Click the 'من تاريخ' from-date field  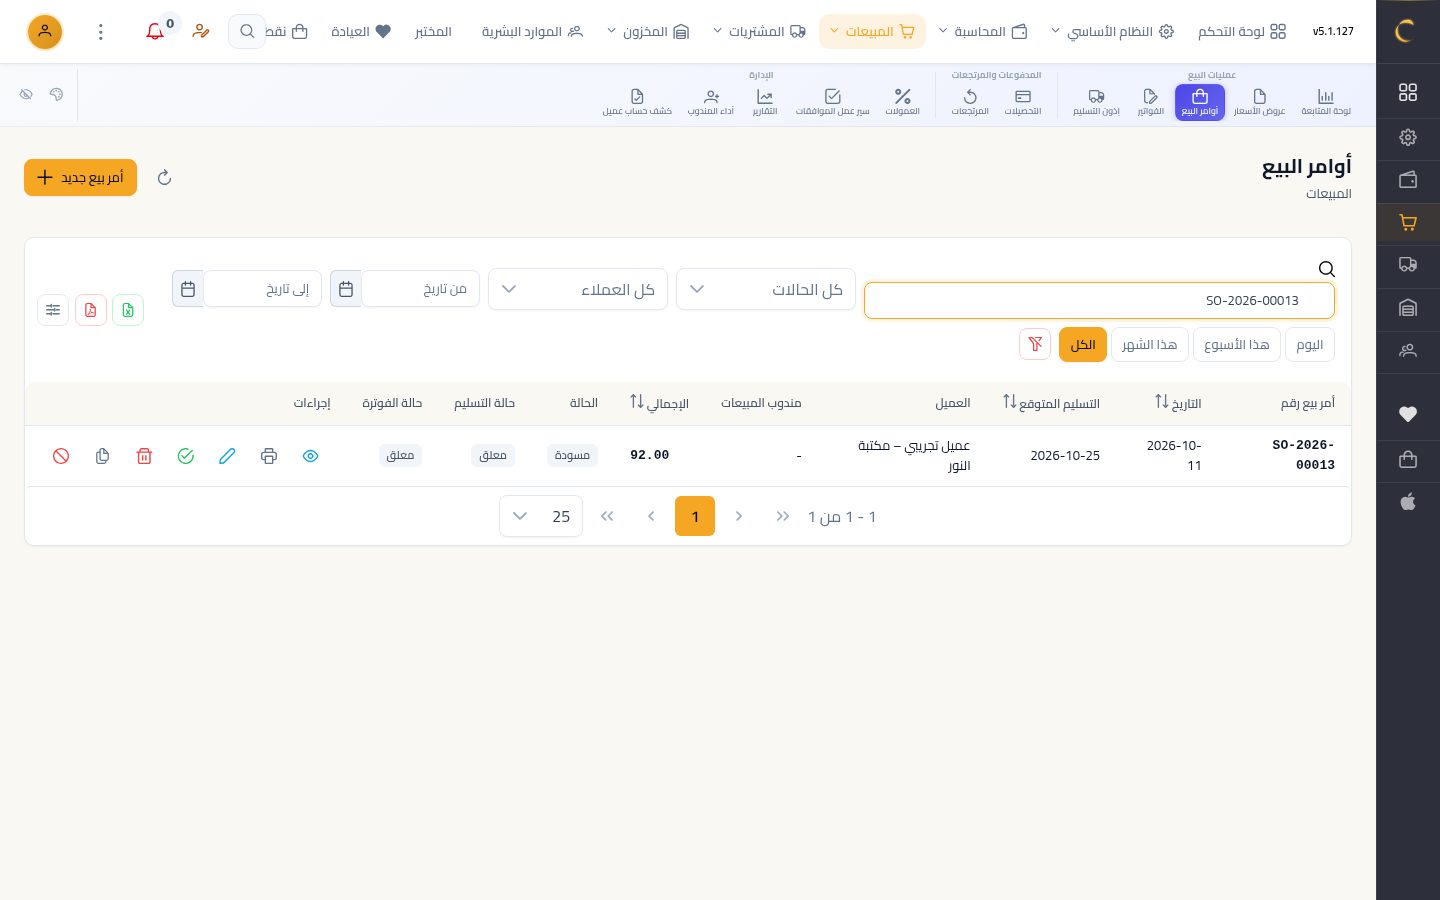(420, 289)
